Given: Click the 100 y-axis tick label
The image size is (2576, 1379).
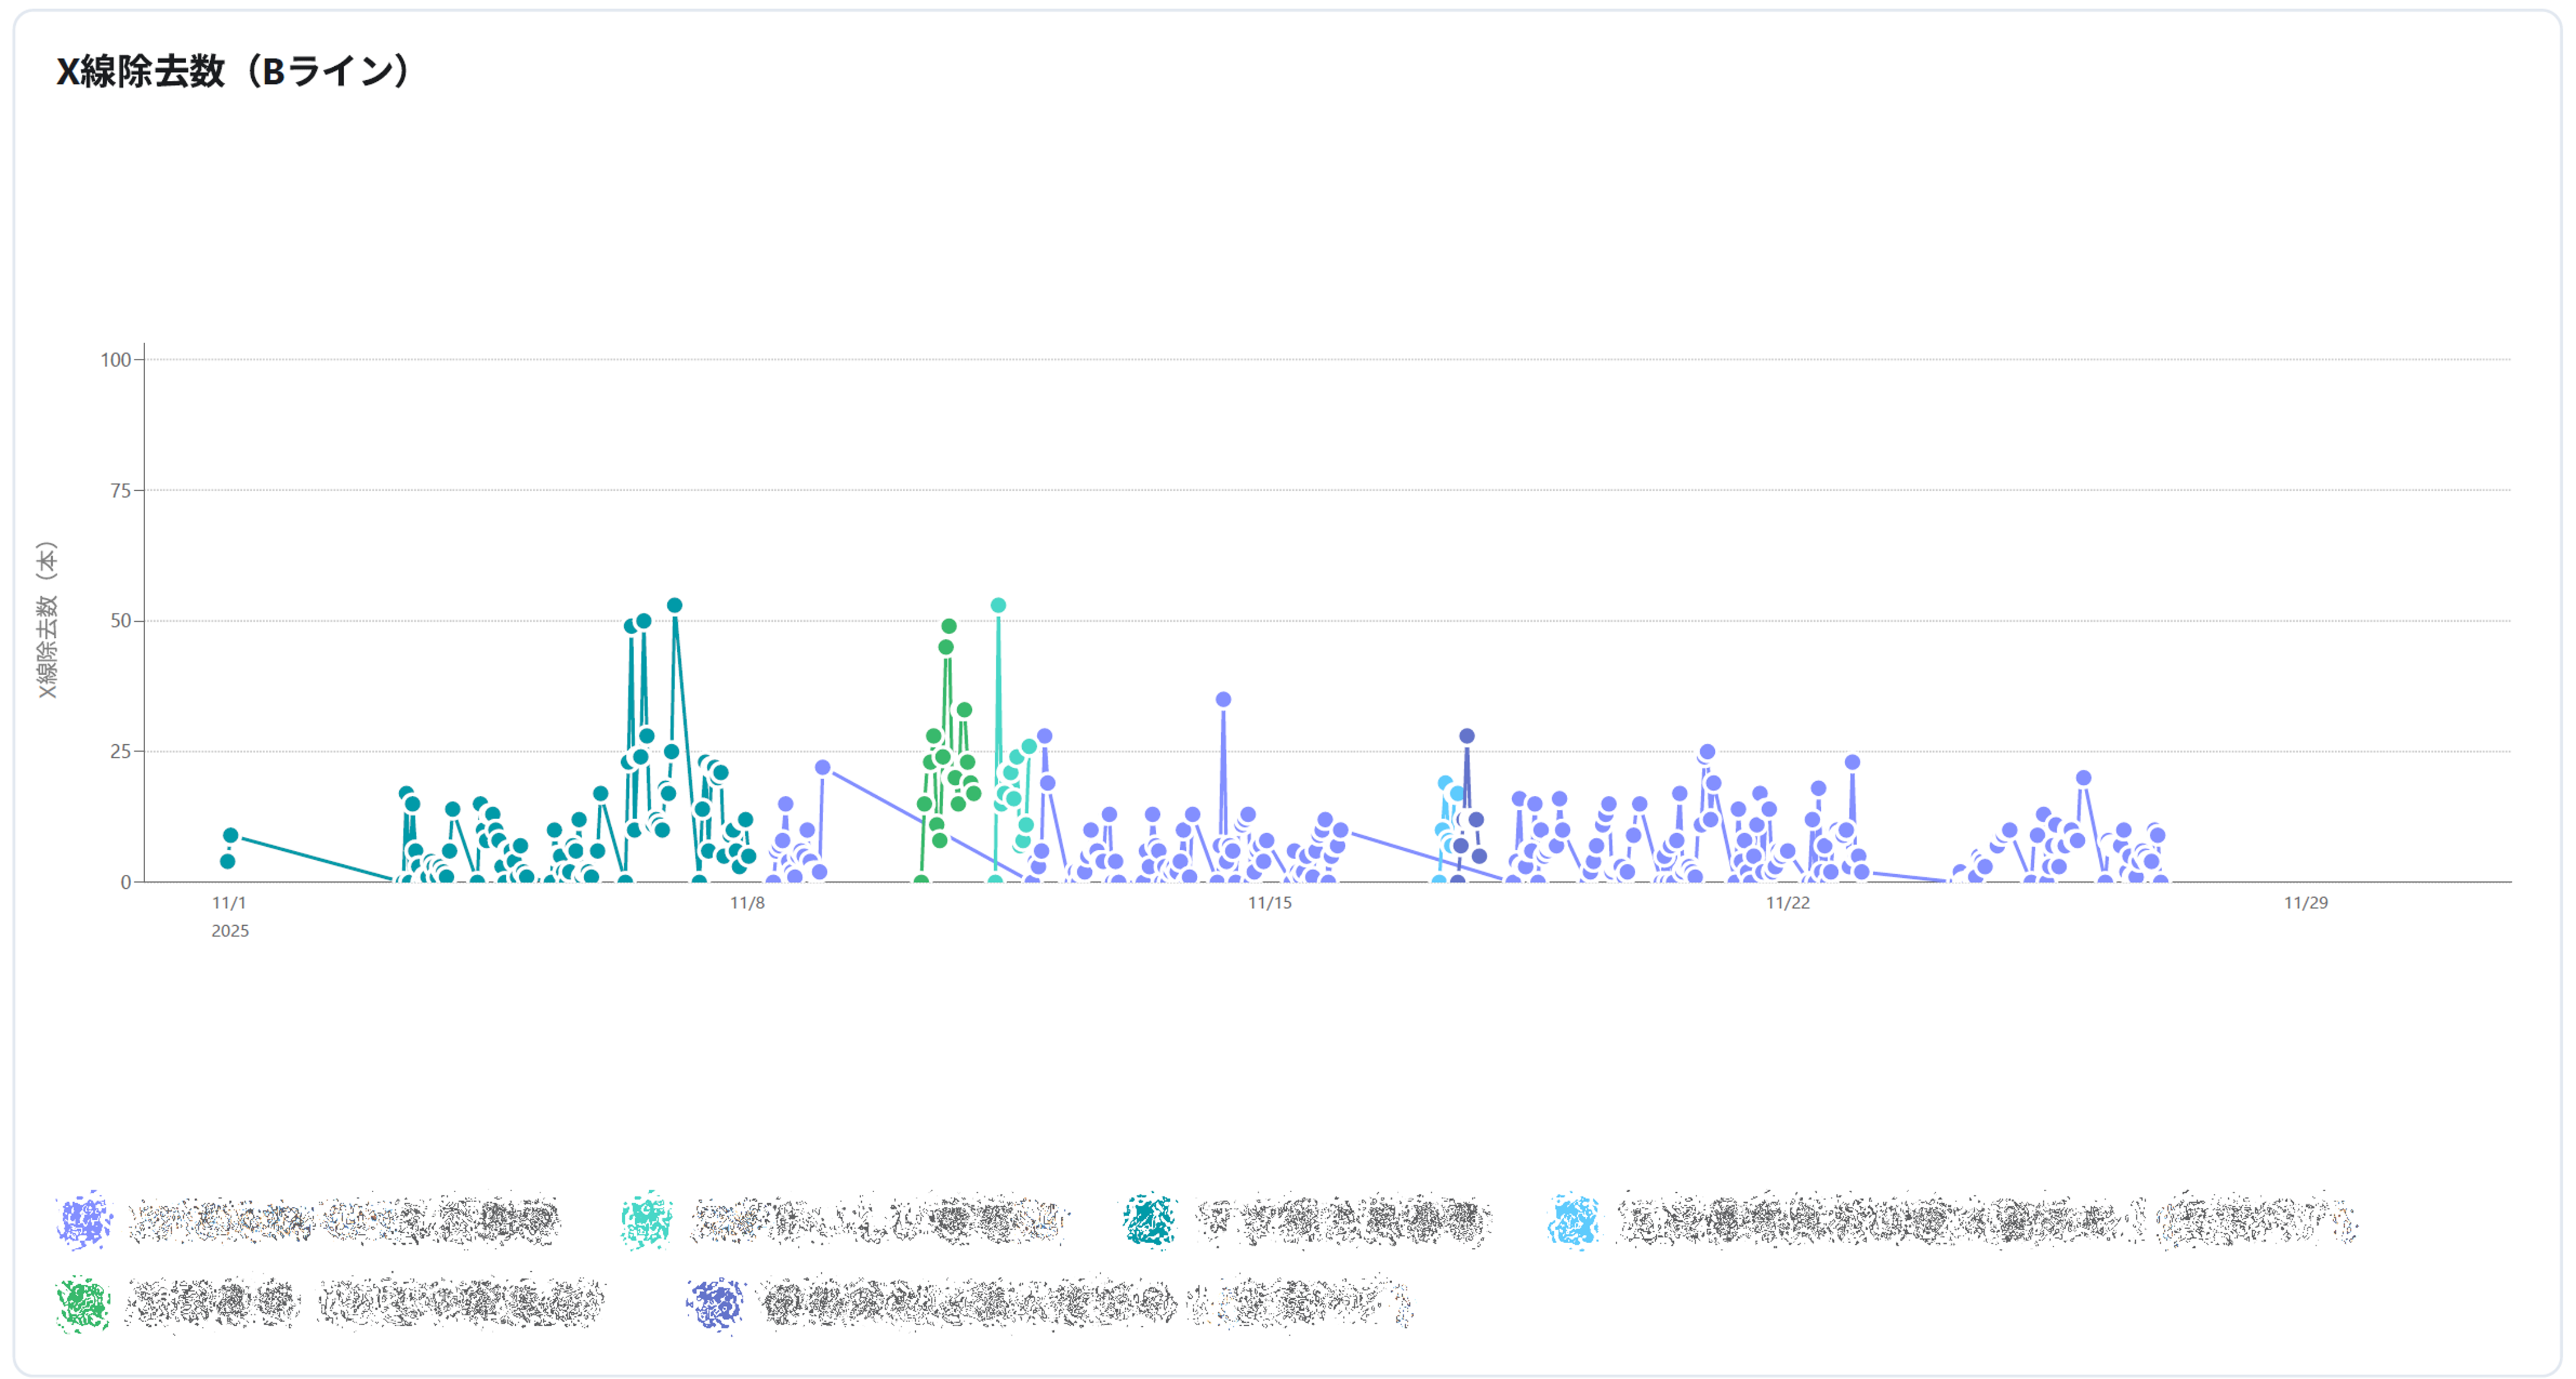Looking at the screenshot, I should (116, 359).
